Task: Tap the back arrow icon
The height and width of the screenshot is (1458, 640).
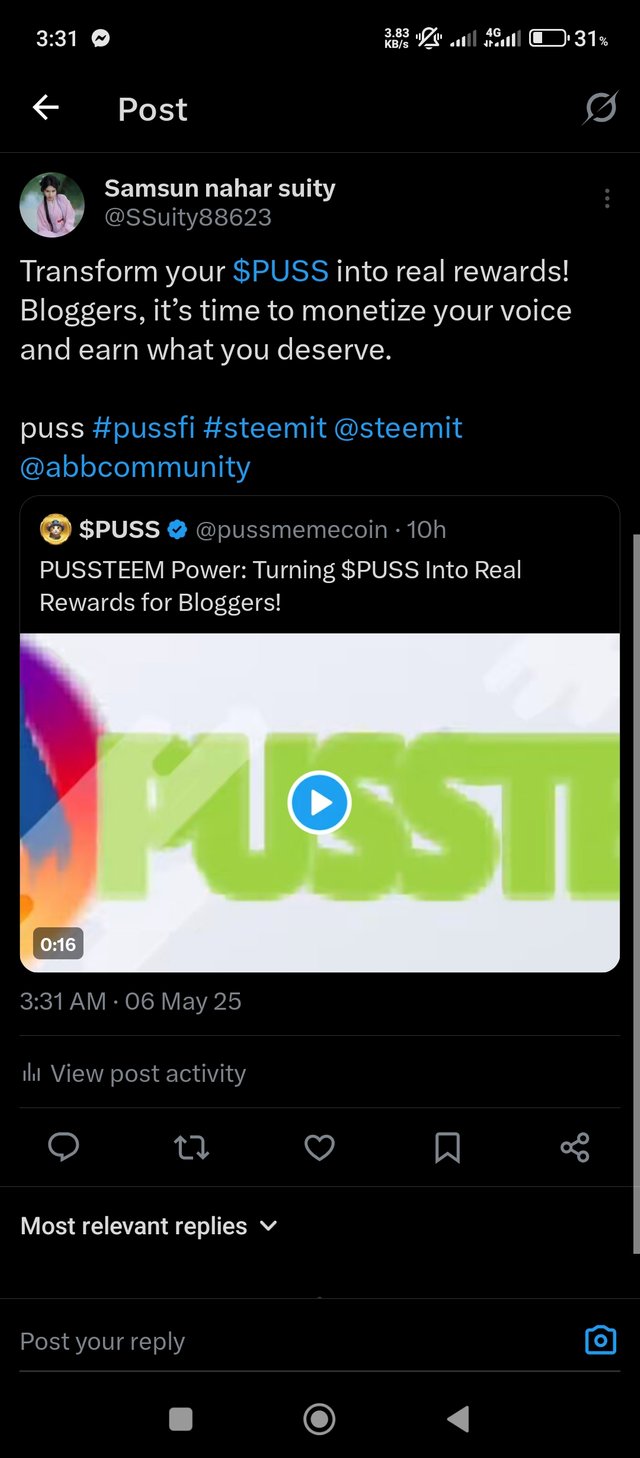Action: [x=46, y=108]
